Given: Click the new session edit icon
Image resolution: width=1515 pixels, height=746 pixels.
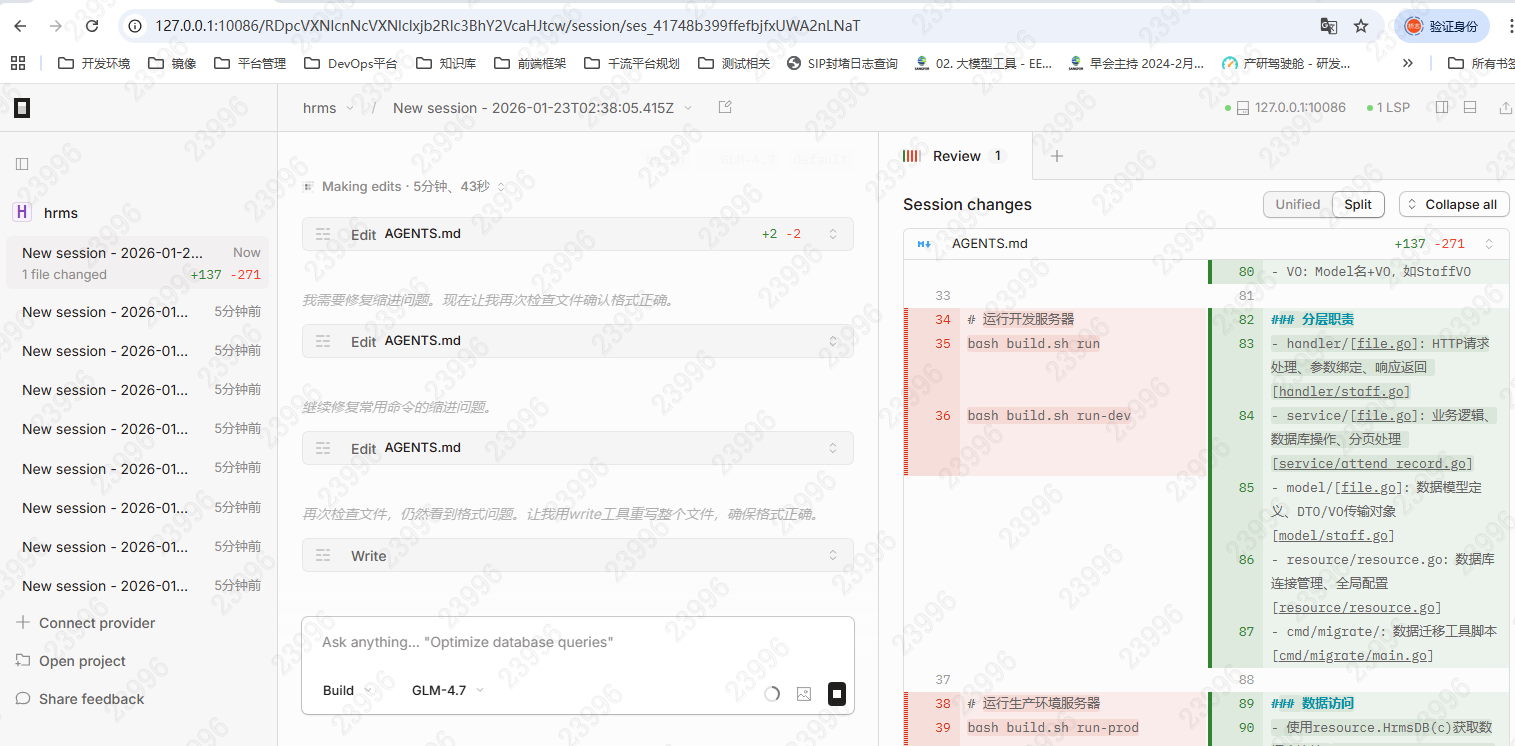Looking at the screenshot, I should coord(725,107).
